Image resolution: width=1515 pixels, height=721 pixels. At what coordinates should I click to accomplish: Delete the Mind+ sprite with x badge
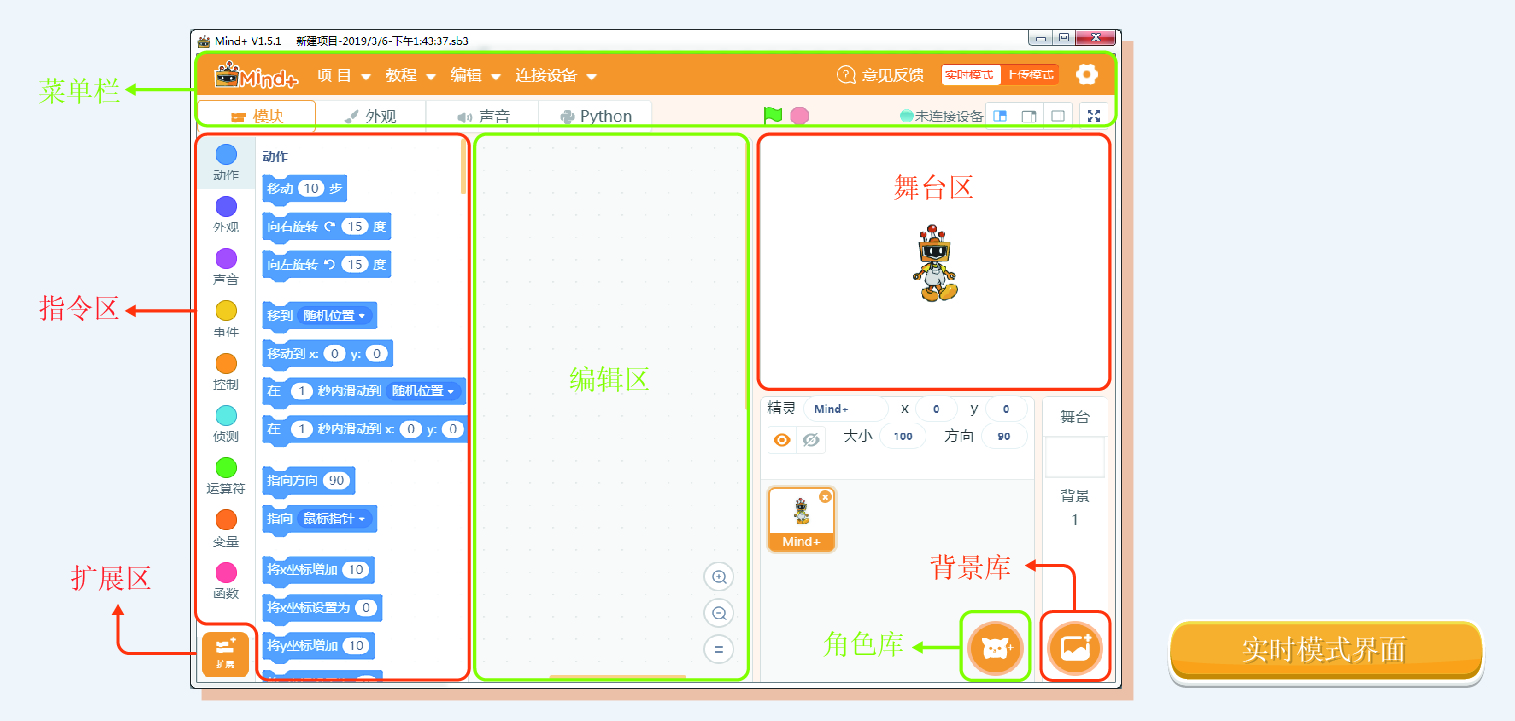tap(825, 497)
